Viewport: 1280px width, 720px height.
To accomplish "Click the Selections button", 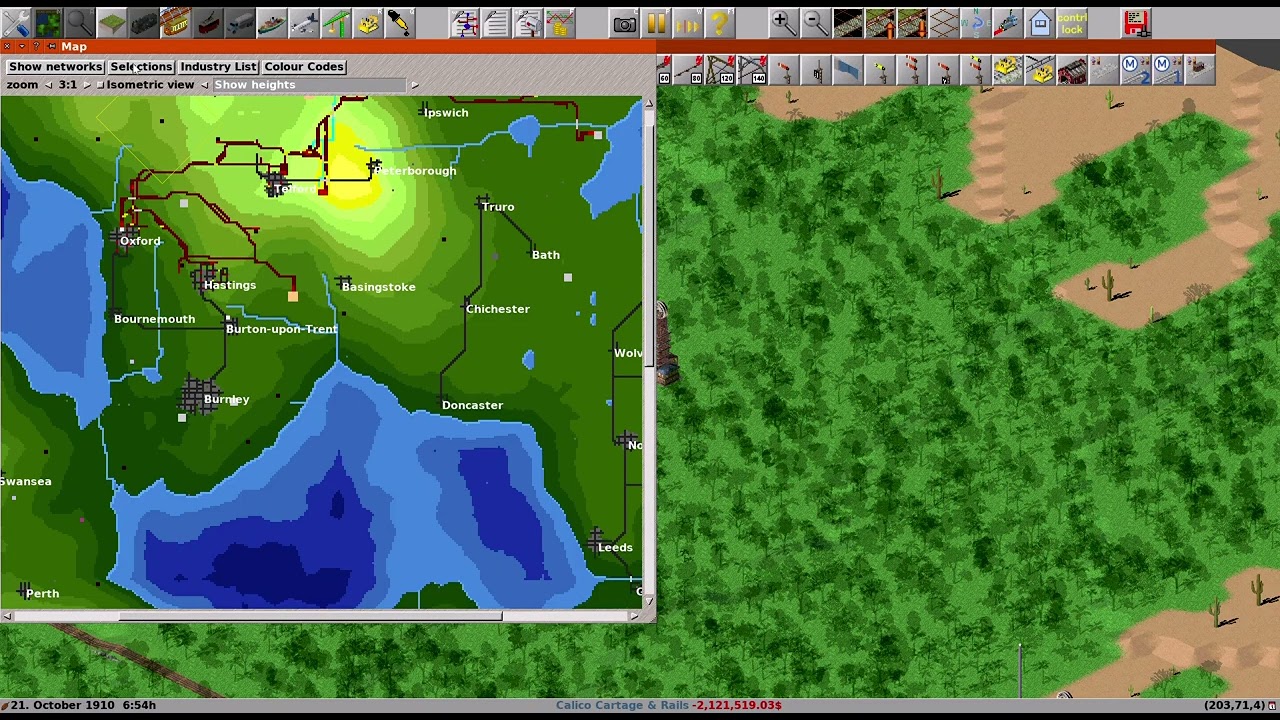I will click(x=141, y=66).
